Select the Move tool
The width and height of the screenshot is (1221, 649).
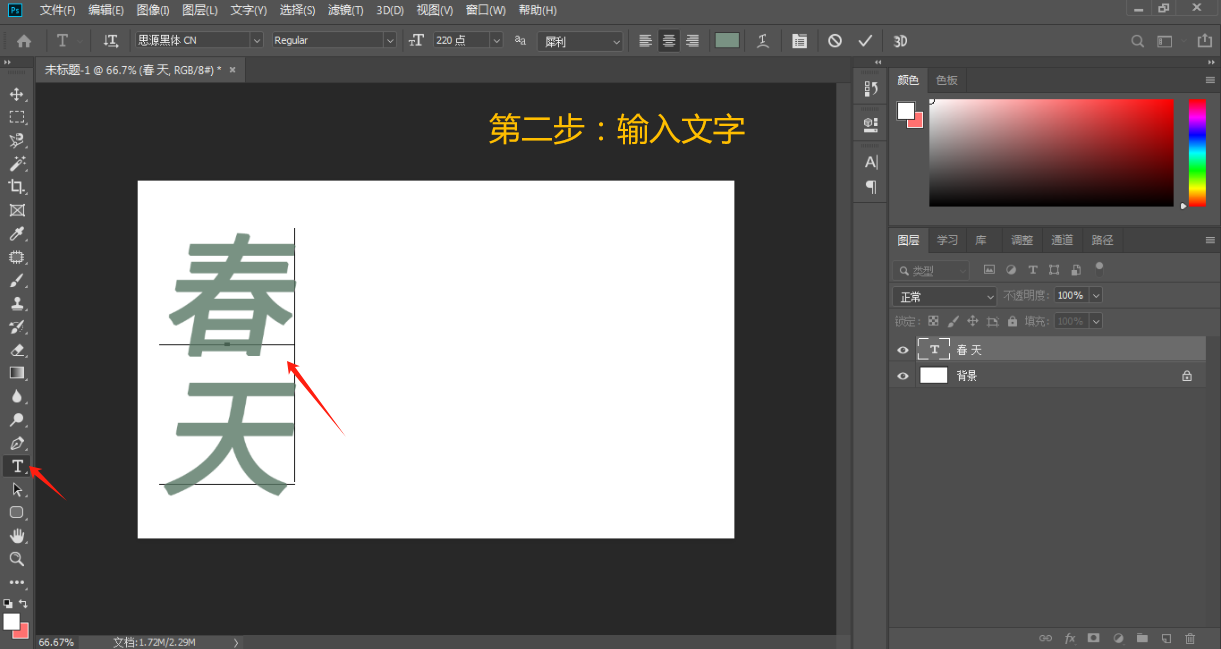coord(17,94)
